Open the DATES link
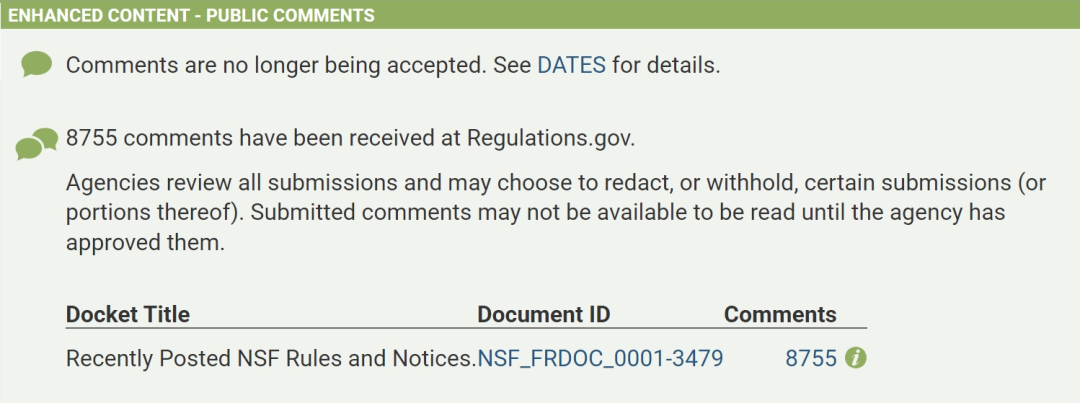 [x=572, y=65]
